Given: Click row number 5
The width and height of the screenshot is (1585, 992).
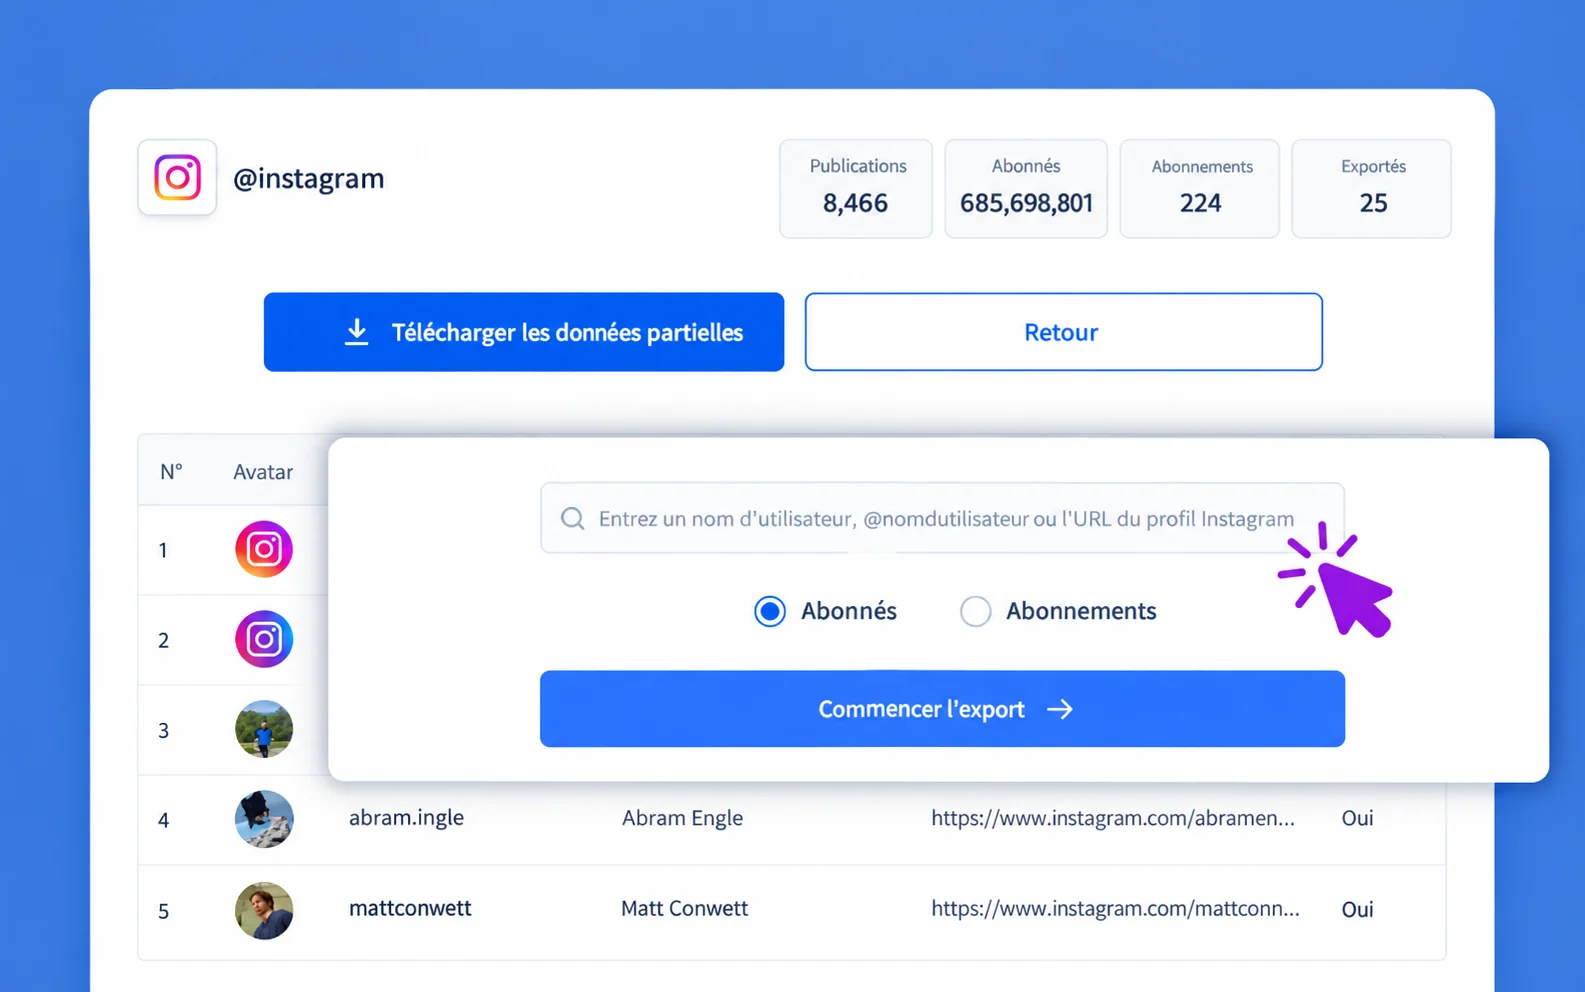Looking at the screenshot, I should pyautogui.click(x=164, y=911).
